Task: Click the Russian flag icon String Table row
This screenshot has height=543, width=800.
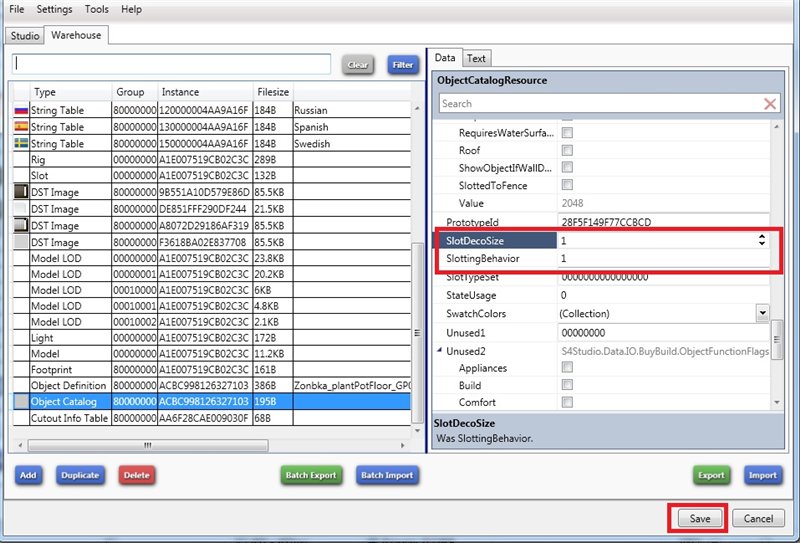Action: [x=19, y=110]
